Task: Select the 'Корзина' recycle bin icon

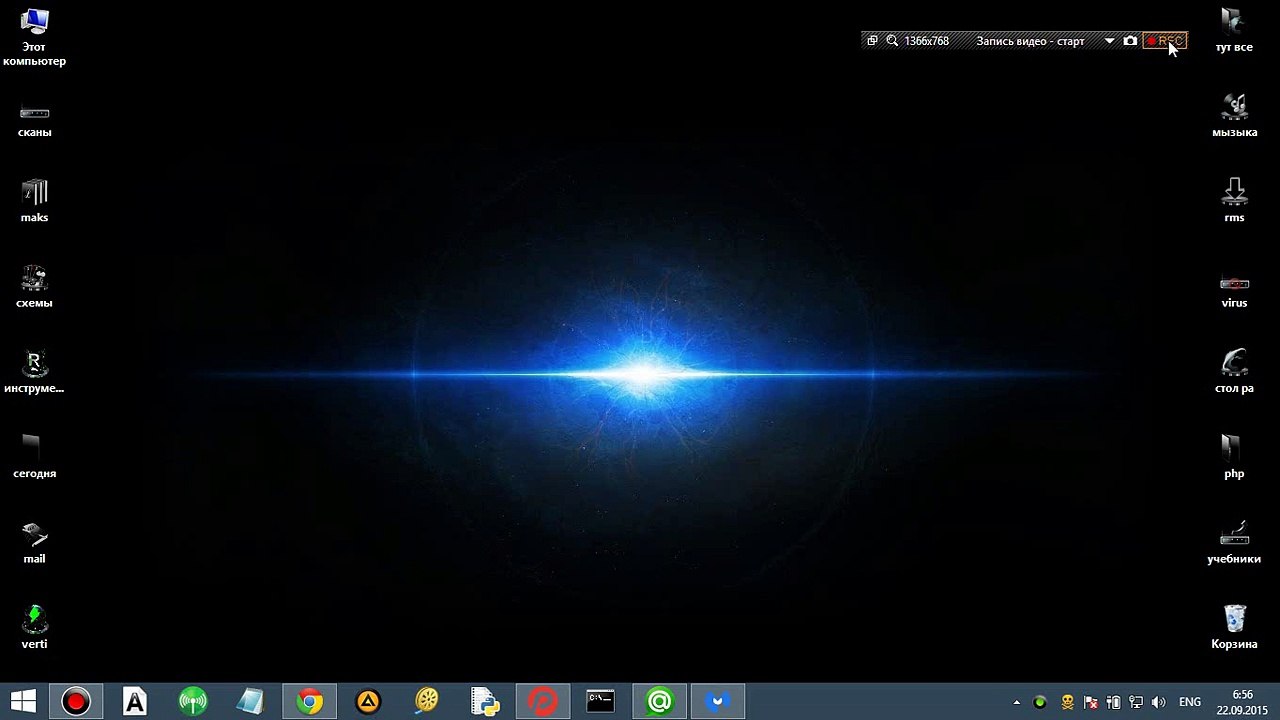Action: pos(1234,628)
